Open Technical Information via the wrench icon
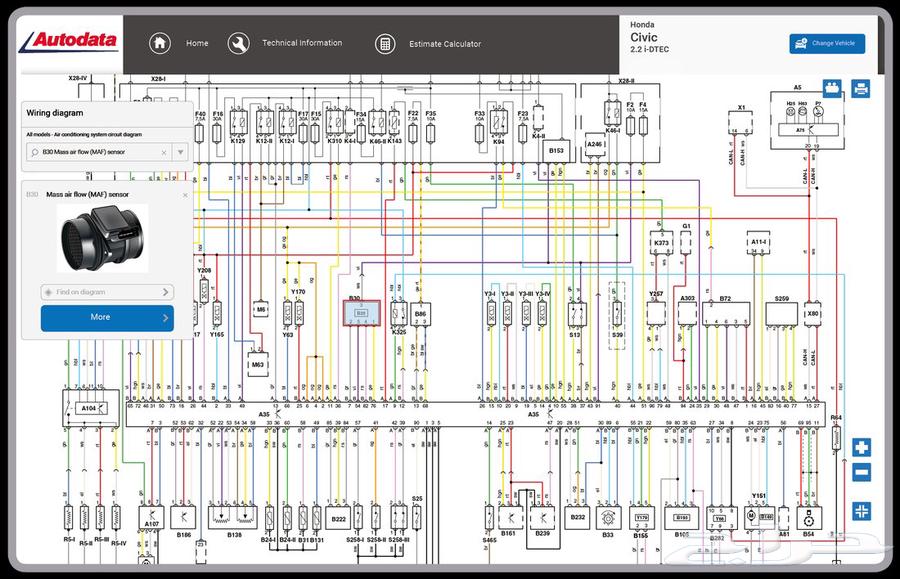Viewport: 900px width, 579px height. pyautogui.click(x=238, y=43)
